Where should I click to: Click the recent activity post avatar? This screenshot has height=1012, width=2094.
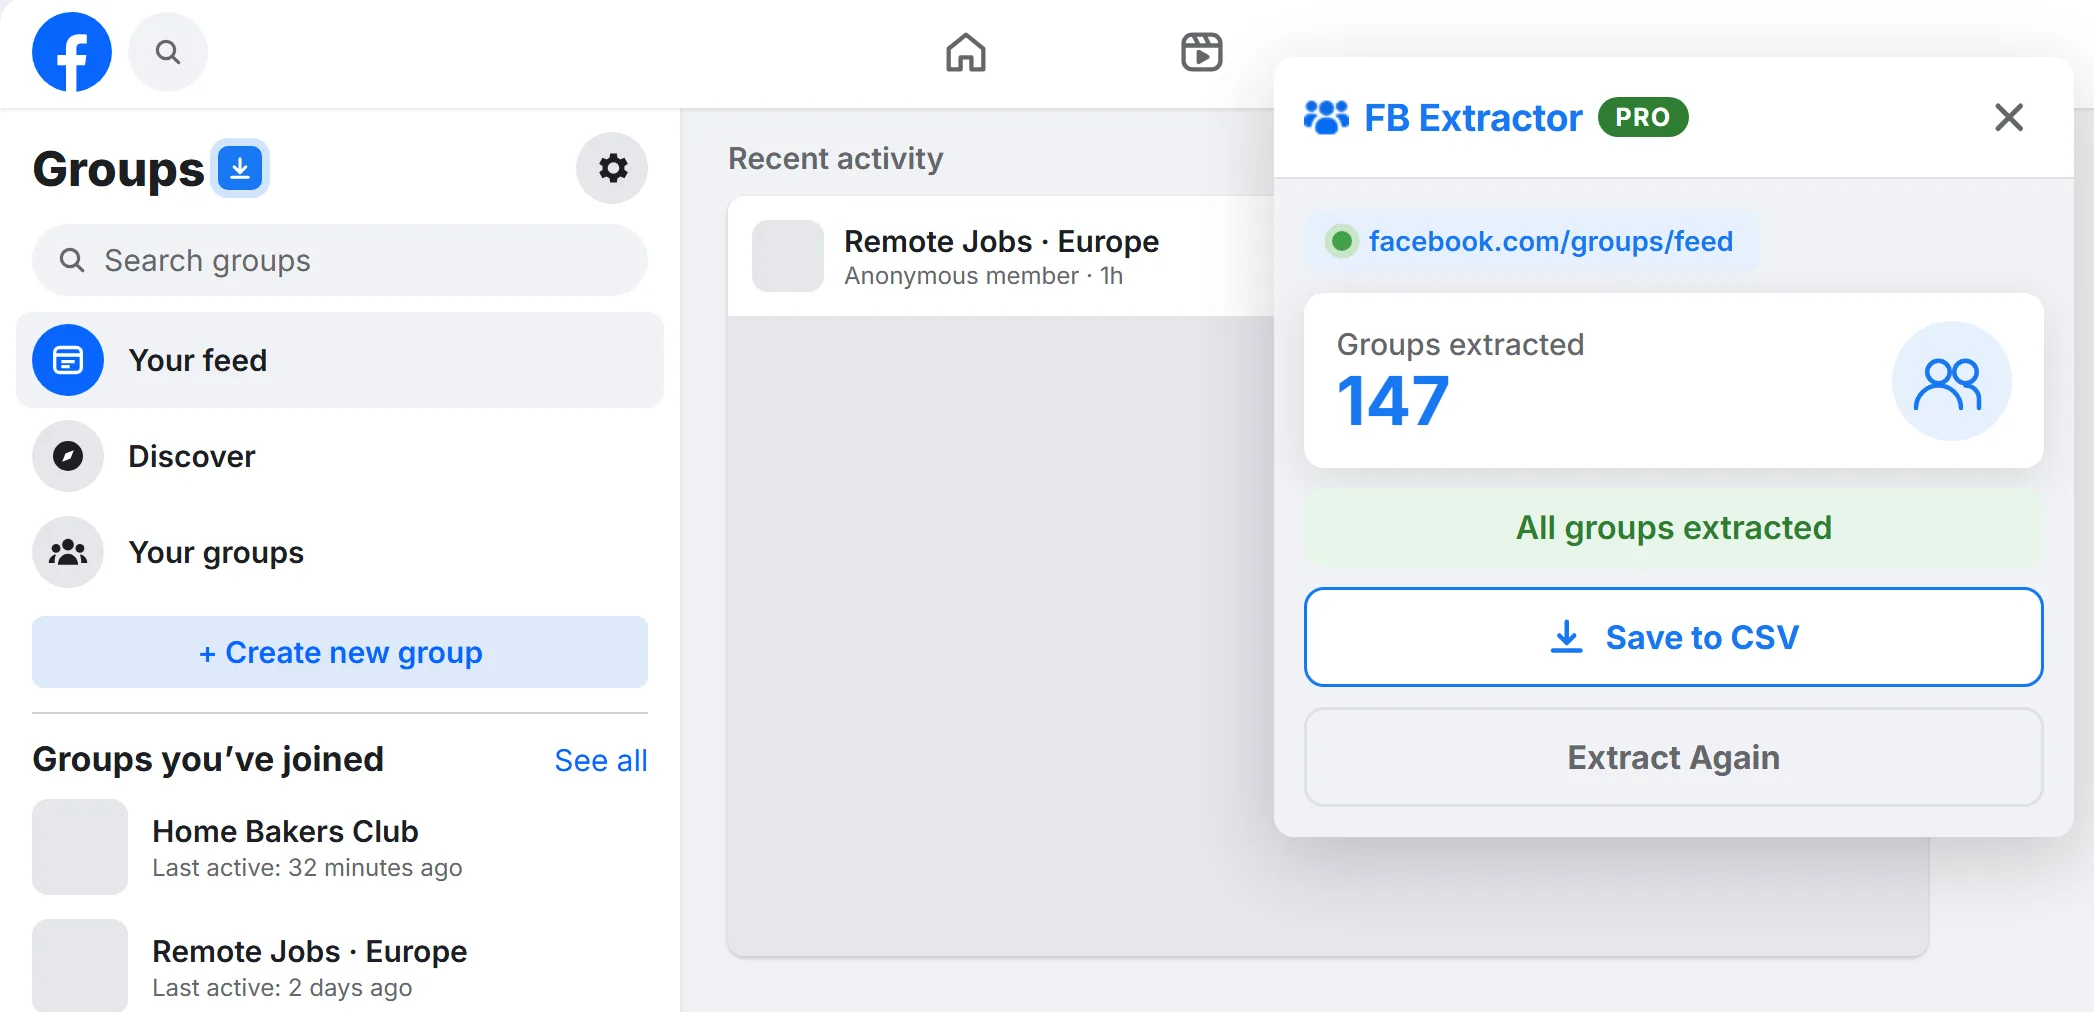[788, 256]
